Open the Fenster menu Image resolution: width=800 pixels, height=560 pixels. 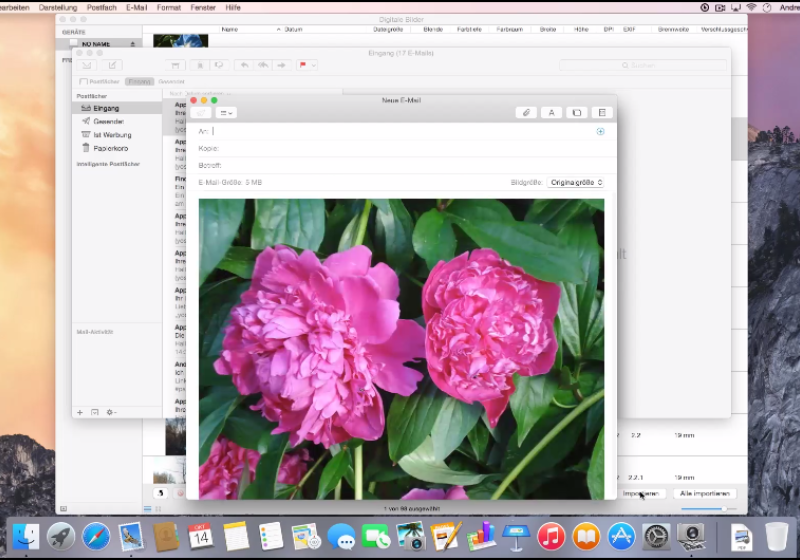(203, 8)
